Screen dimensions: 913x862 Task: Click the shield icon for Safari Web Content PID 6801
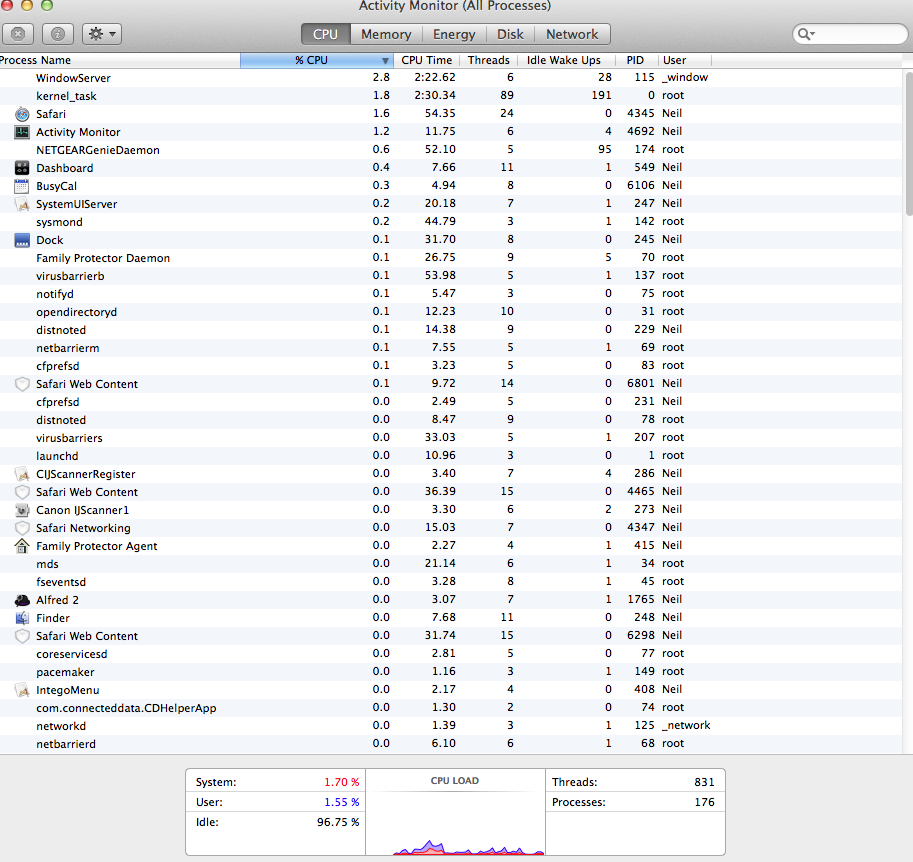tap(22, 384)
